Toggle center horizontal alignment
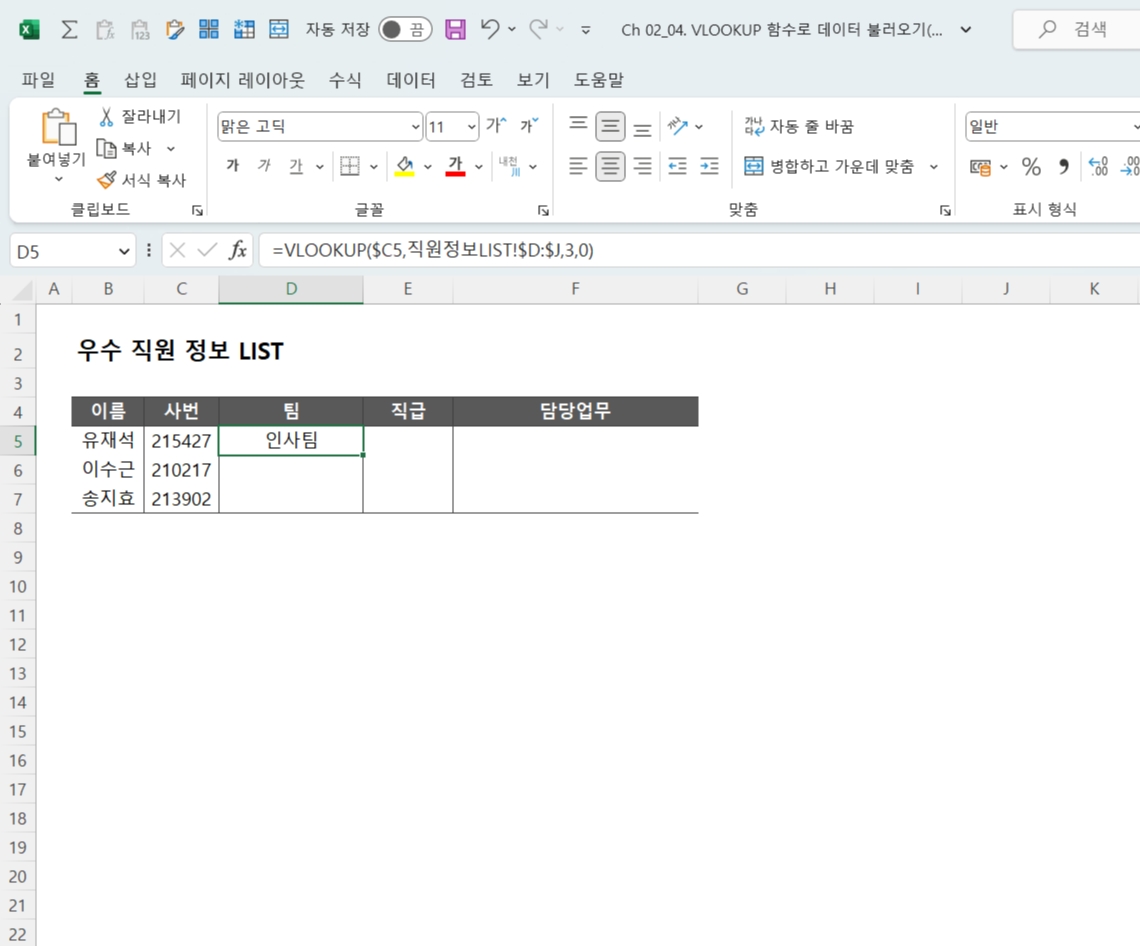Viewport: 1140px width, 946px height. coord(610,167)
